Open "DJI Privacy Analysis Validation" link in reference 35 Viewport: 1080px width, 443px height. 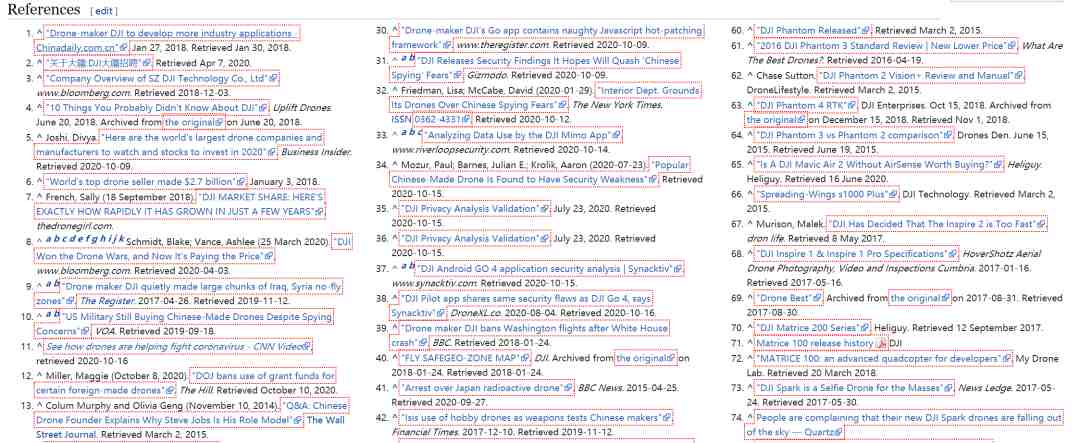[x=475, y=209]
